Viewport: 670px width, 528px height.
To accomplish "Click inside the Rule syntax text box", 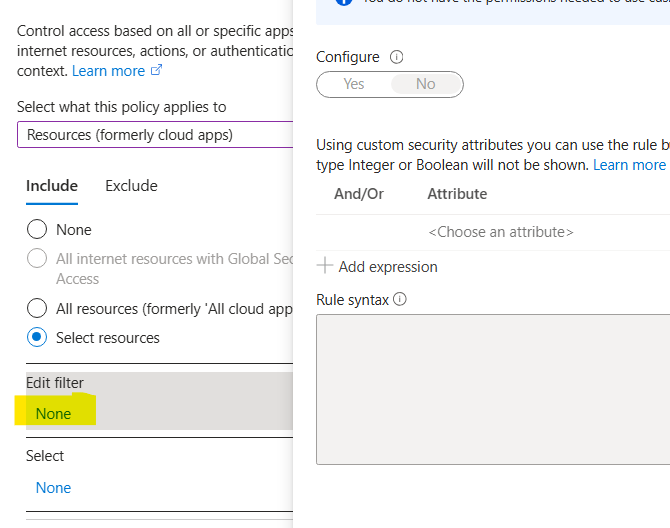I will click(493, 389).
